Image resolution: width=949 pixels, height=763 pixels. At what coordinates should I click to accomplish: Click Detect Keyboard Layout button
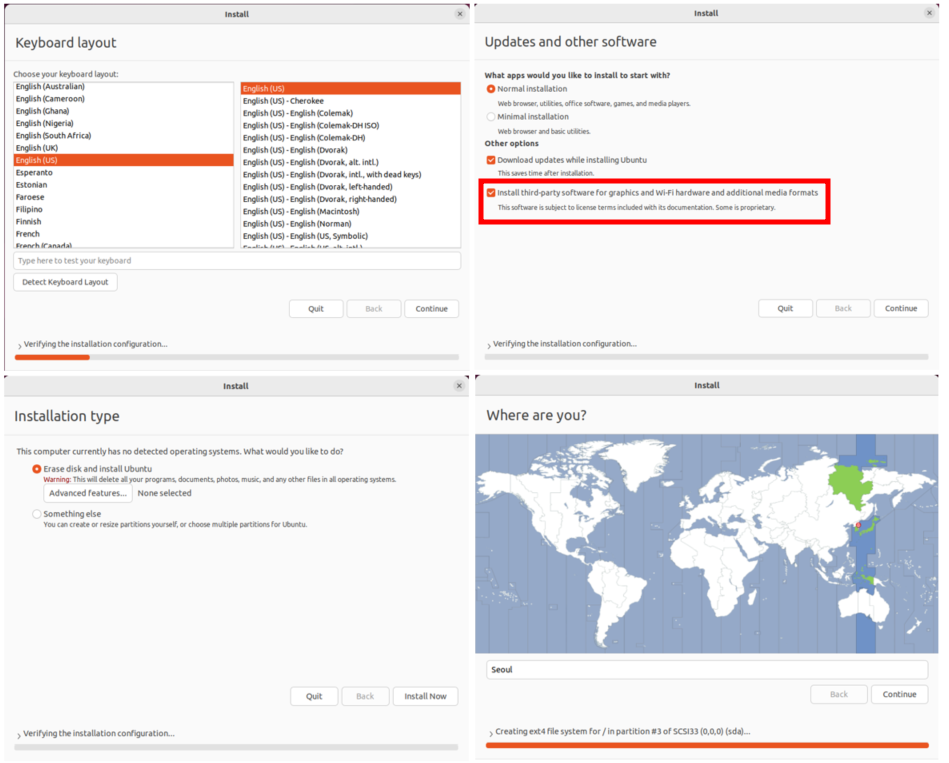coord(65,282)
